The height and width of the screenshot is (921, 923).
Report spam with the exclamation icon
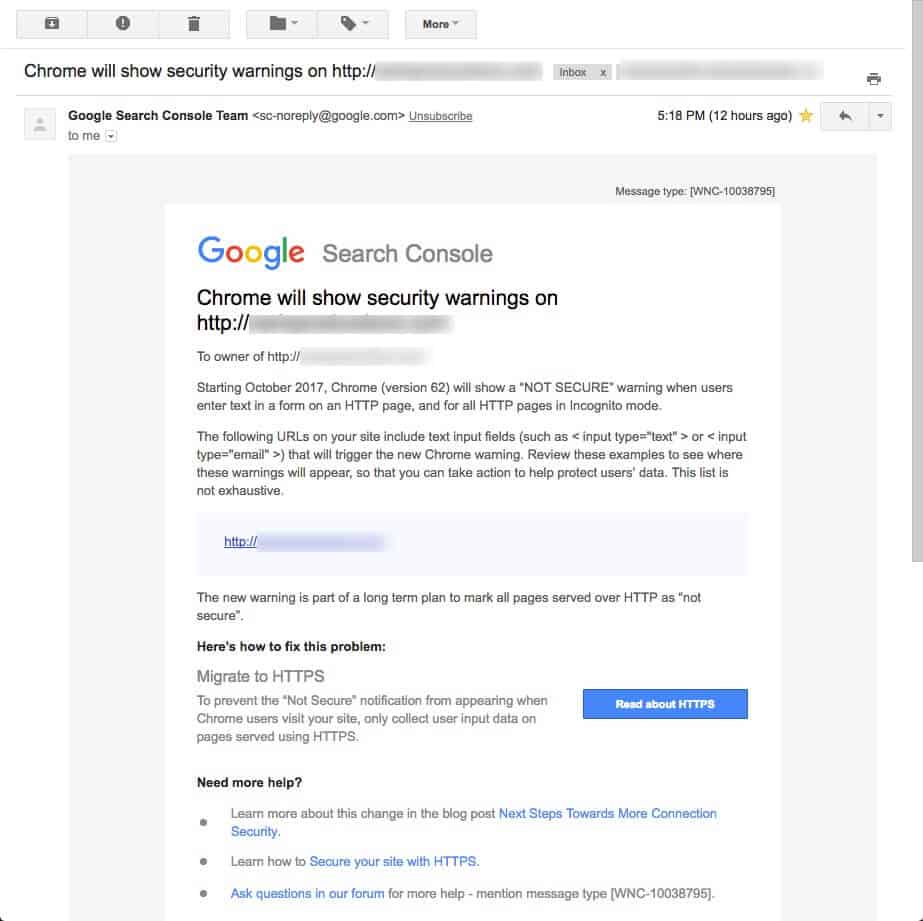point(122,24)
